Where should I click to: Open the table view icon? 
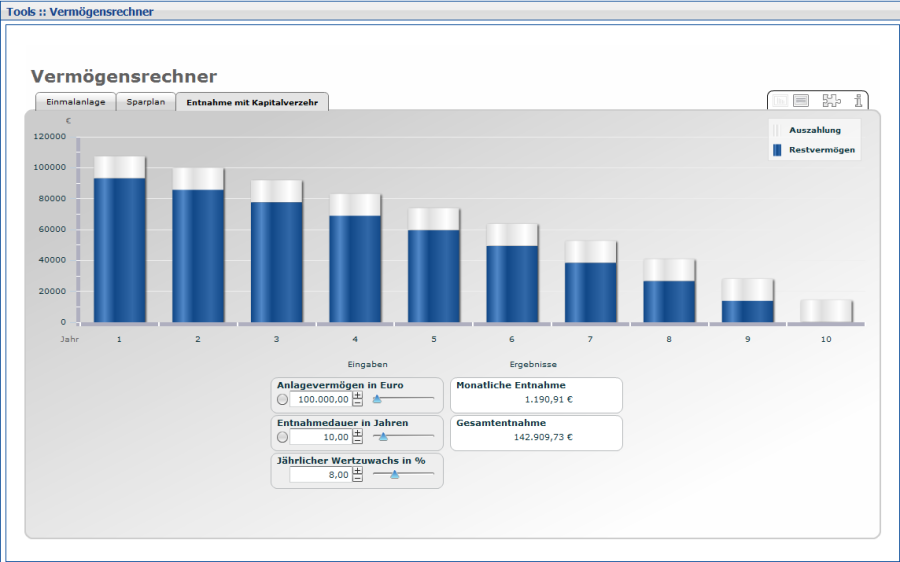pos(801,101)
